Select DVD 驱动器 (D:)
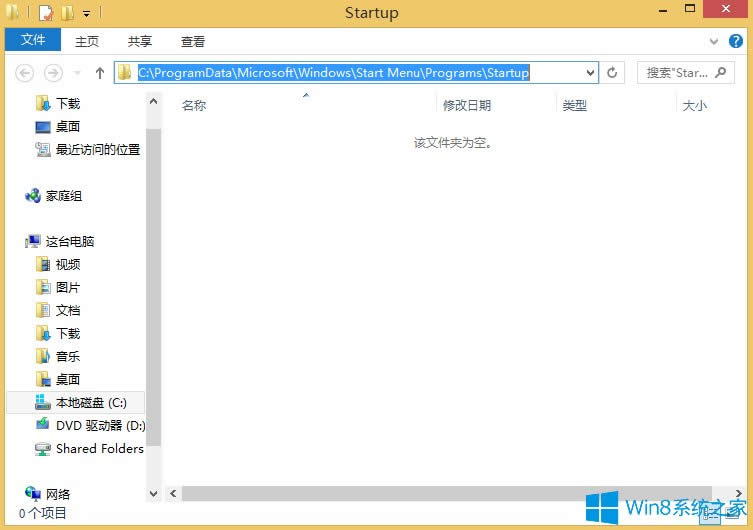Screen dimensions: 753x530 [100, 426]
